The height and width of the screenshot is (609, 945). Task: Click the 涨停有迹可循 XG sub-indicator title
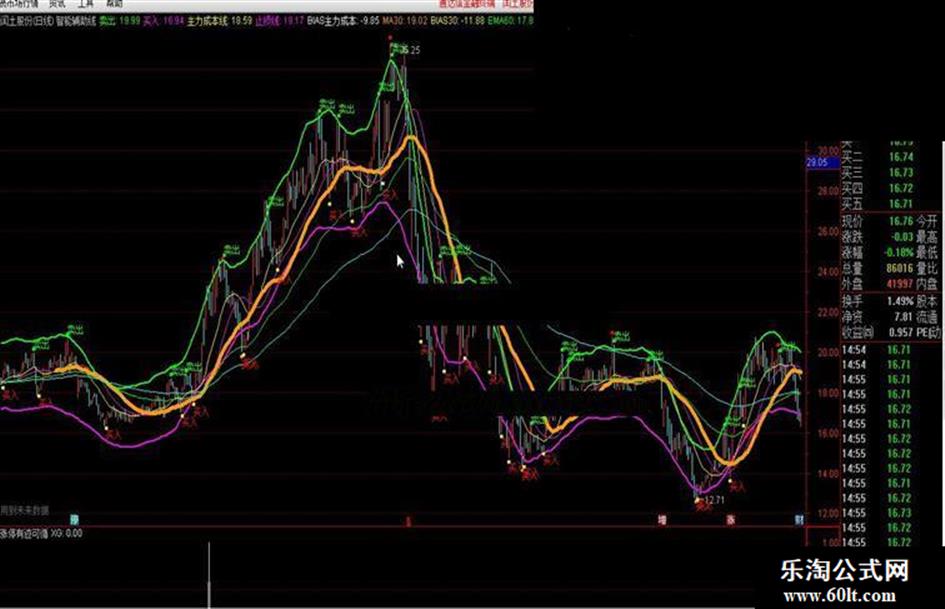click(41, 534)
